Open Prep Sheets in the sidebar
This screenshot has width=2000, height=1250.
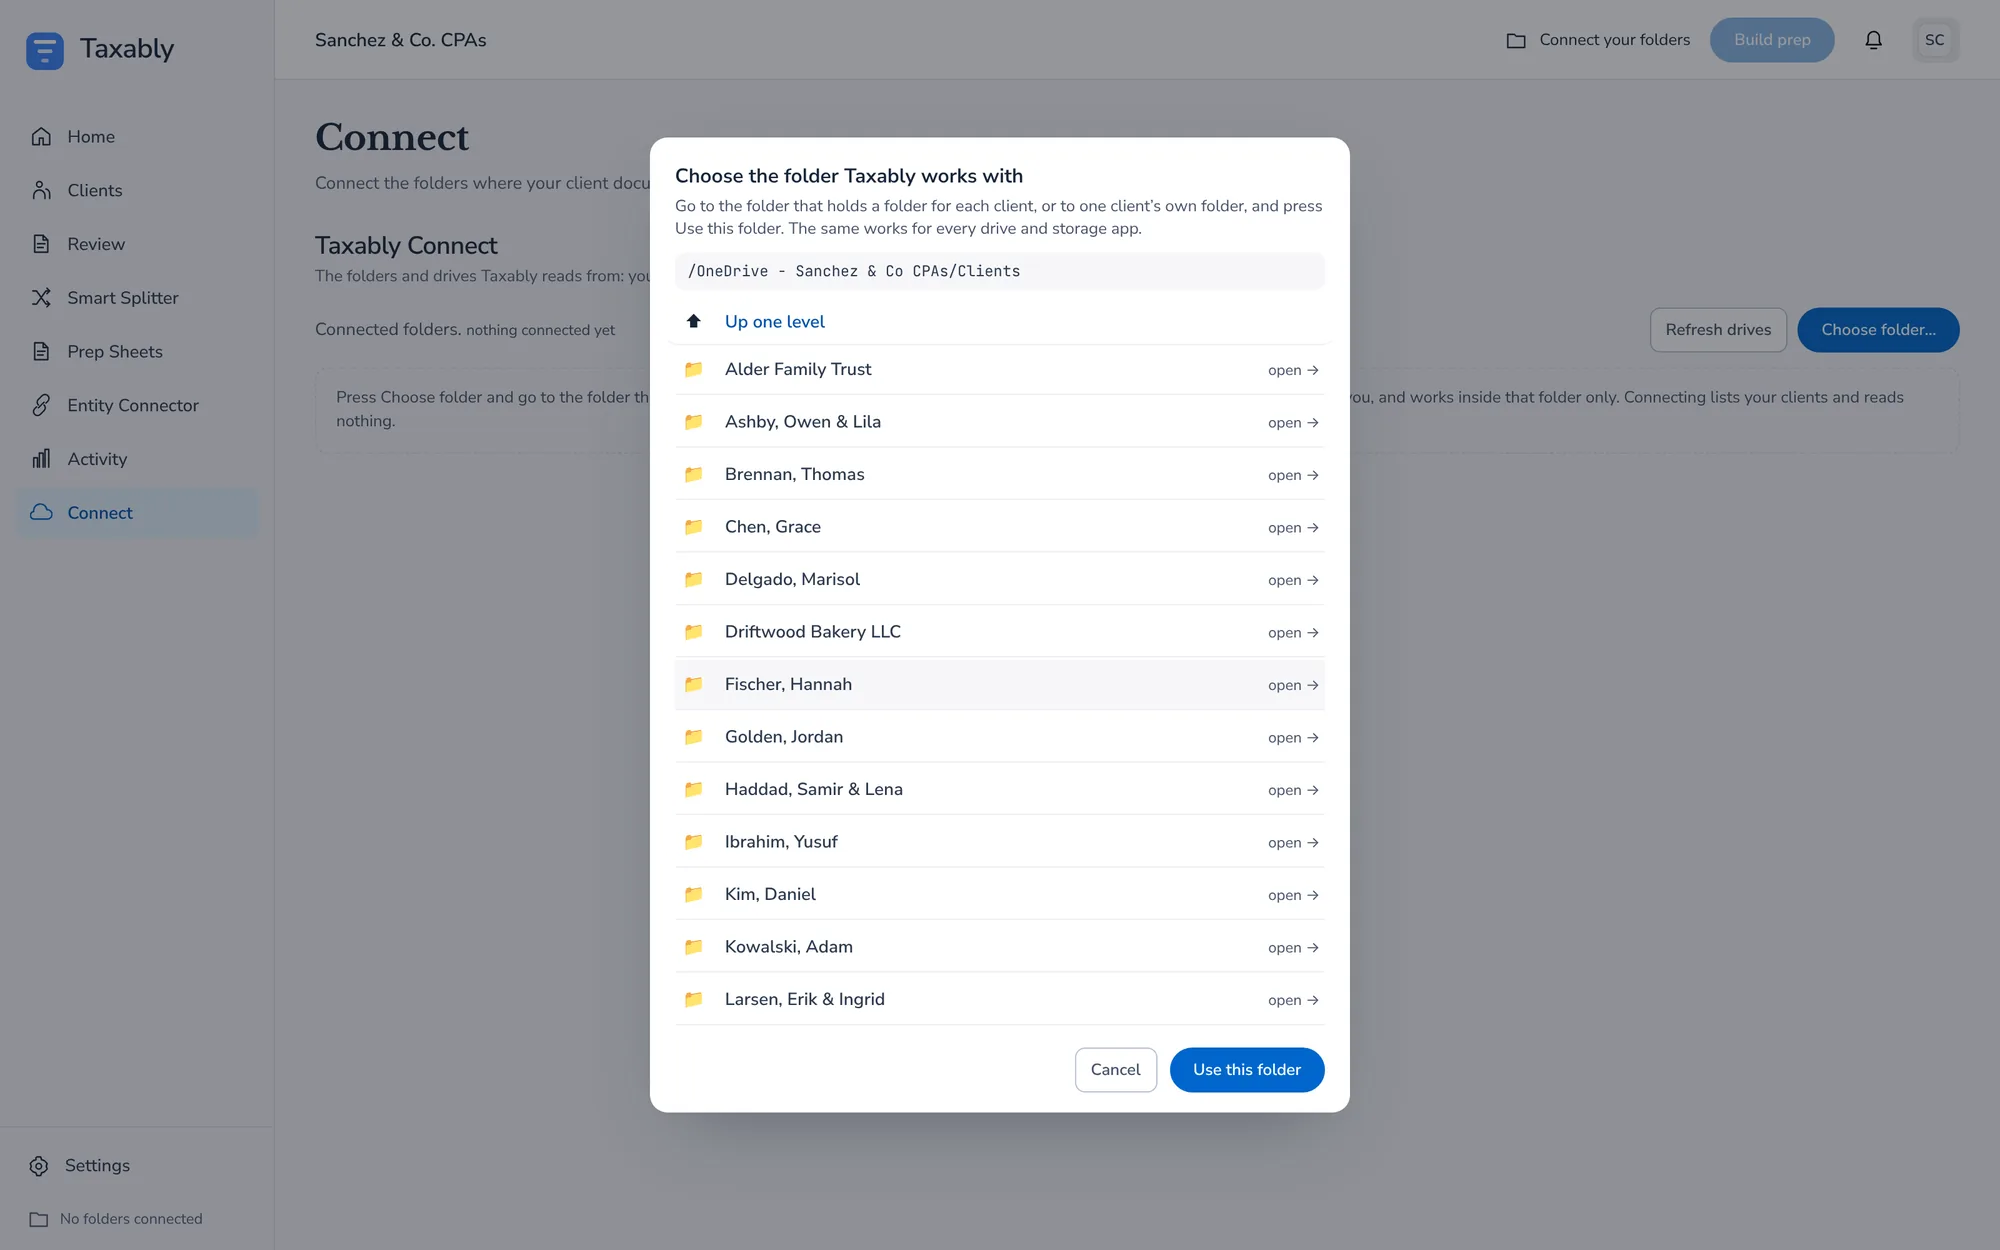pos(137,351)
